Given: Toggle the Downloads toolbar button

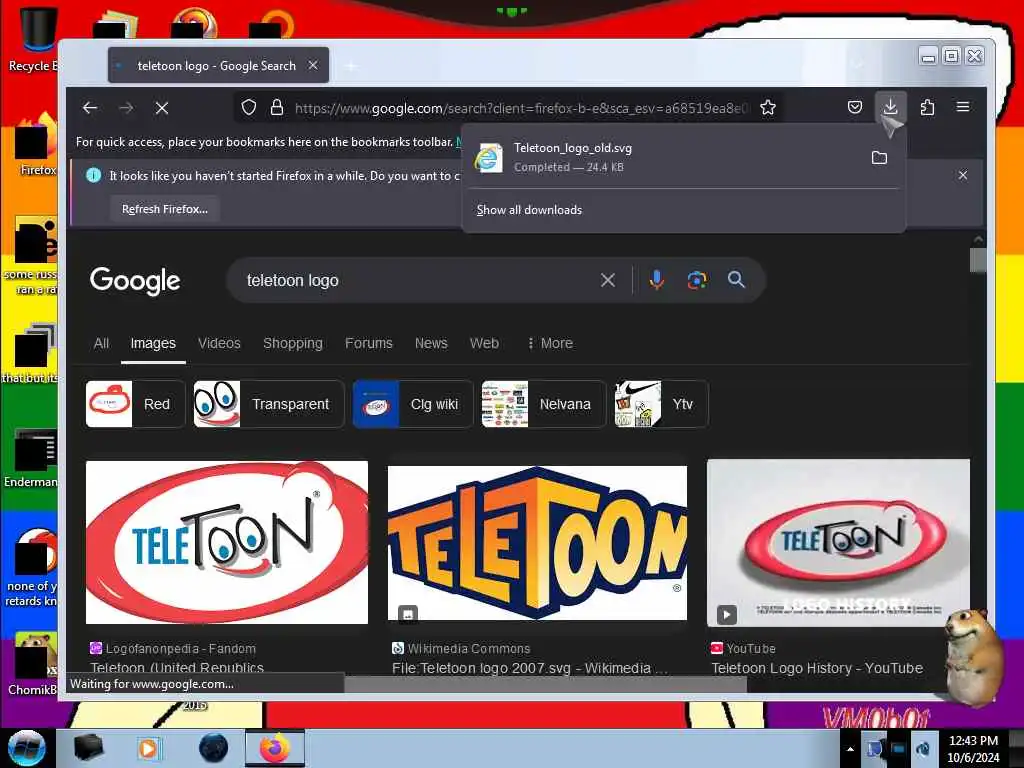Looking at the screenshot, I should 890,107.
